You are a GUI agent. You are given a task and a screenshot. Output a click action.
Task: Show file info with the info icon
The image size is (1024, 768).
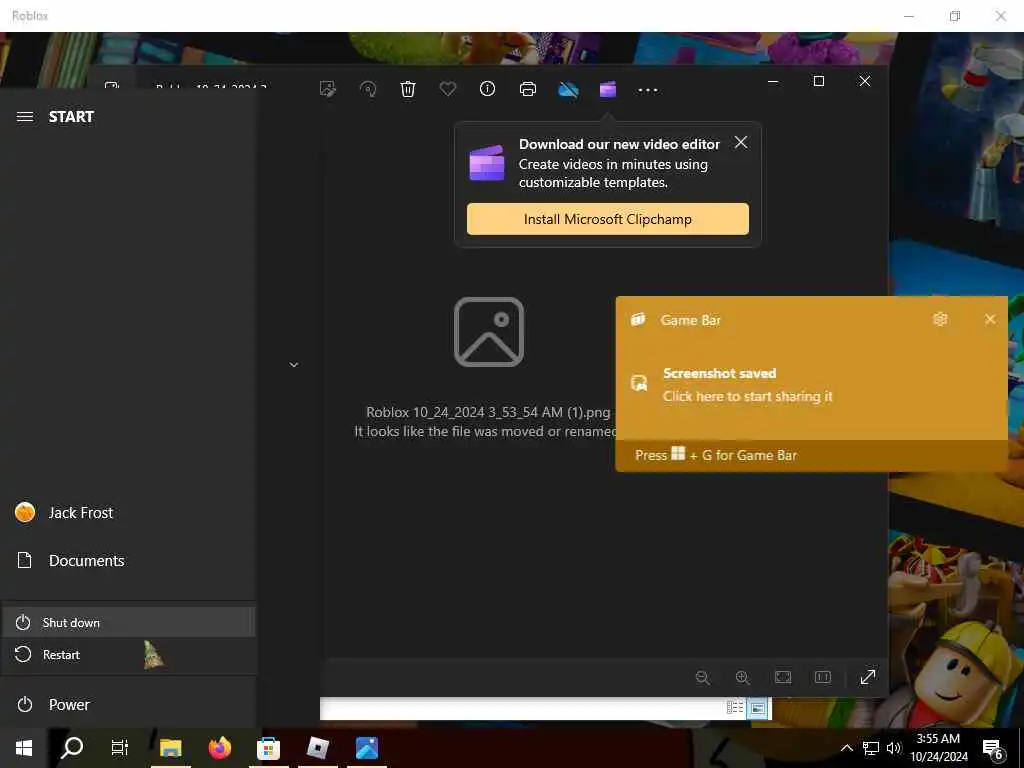487,89
